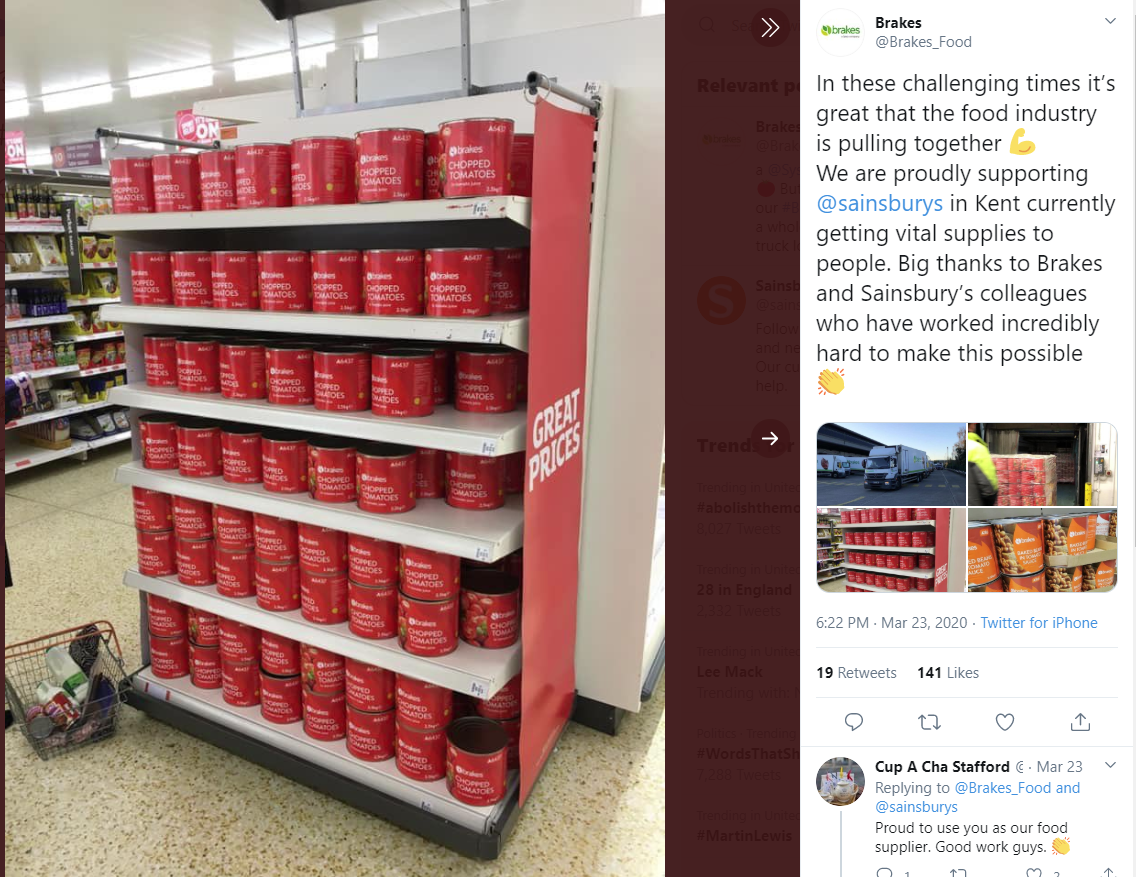Open the pallet loading photo thumbnail
1136x877 pixels.
click(x=1043, y=464)
